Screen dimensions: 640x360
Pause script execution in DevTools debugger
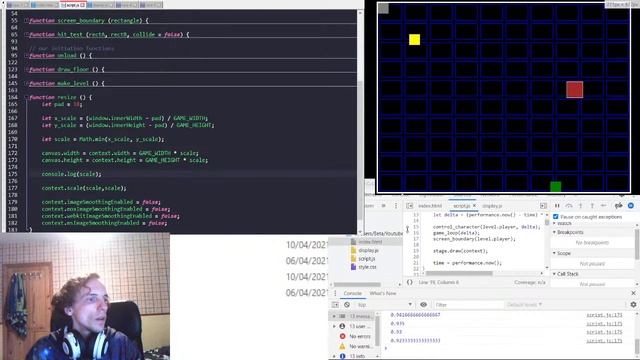click(557, 206)
